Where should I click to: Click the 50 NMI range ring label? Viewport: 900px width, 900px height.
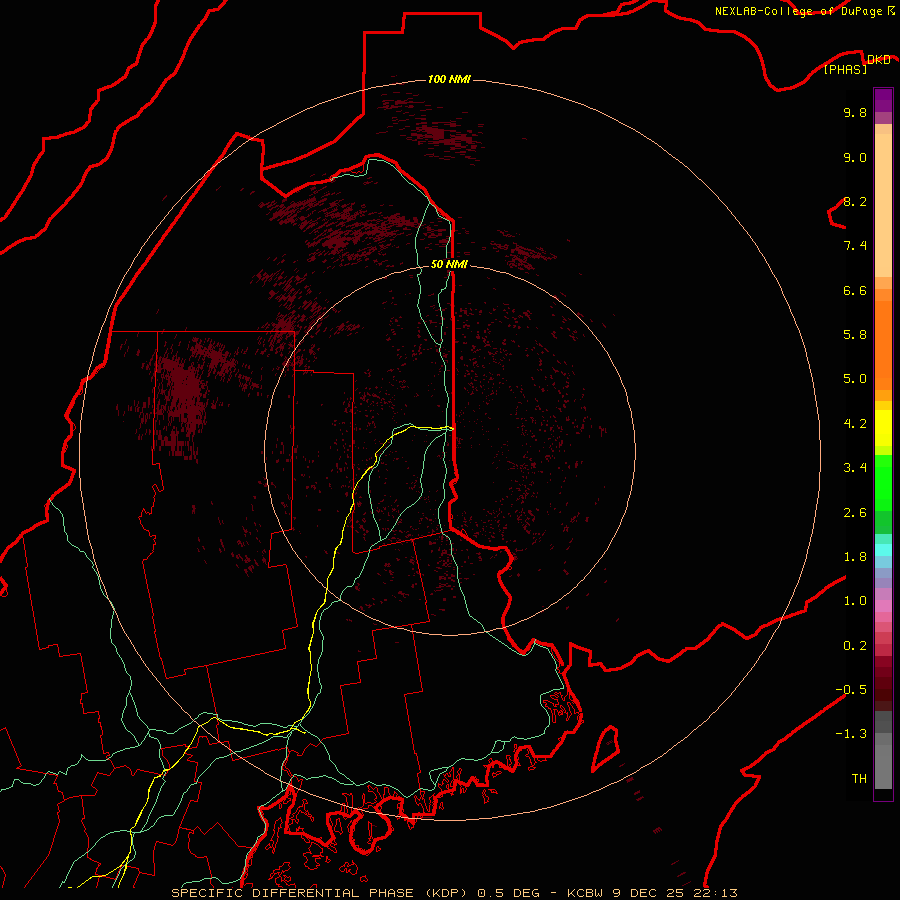tap(449, 264)
